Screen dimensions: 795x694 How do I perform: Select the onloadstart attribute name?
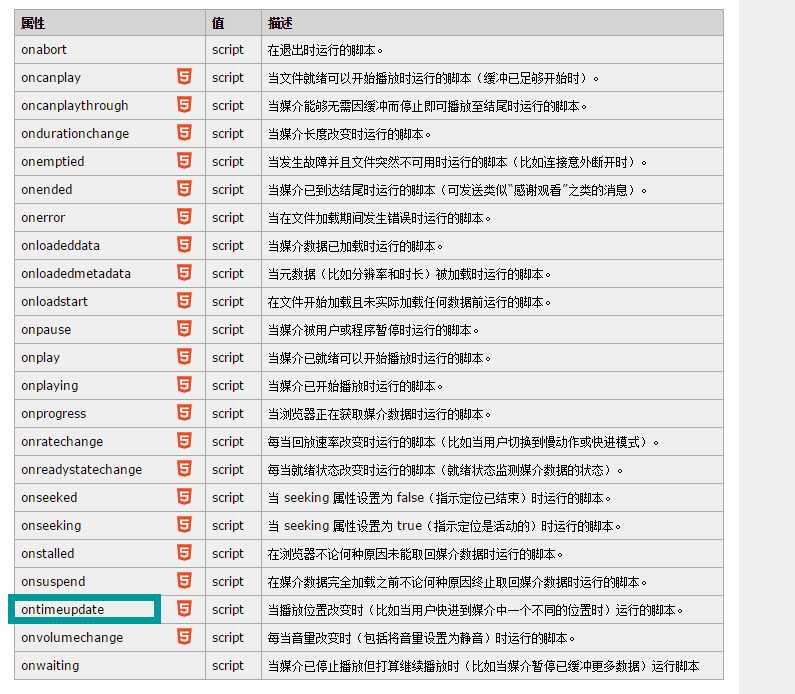coord(54,302)
